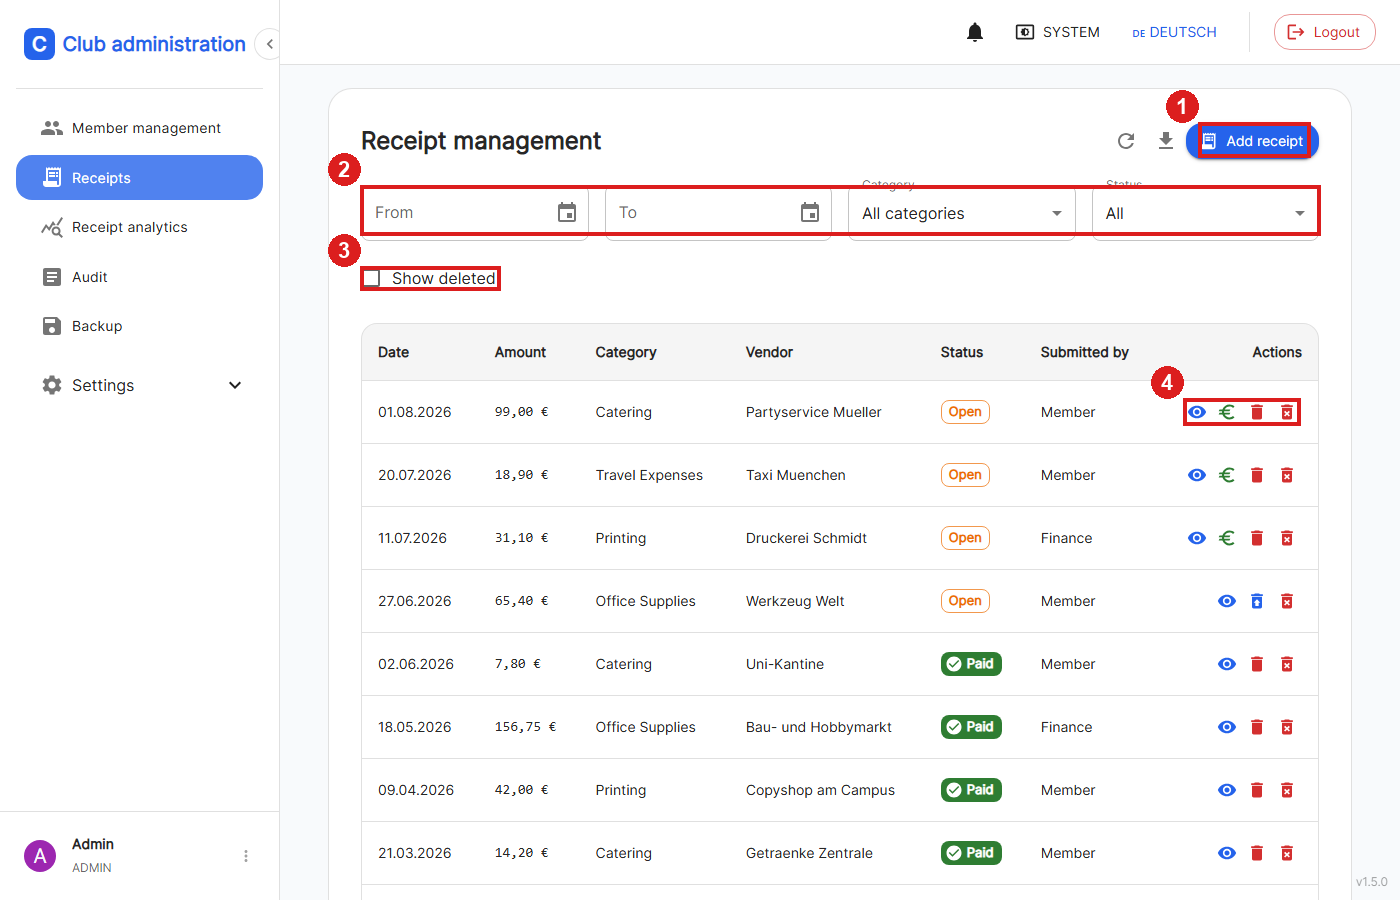Image resolution: width=1400 pixels, height=900 pixels.
Task: Download receipts via the export icon
Action: point(1166,141)
